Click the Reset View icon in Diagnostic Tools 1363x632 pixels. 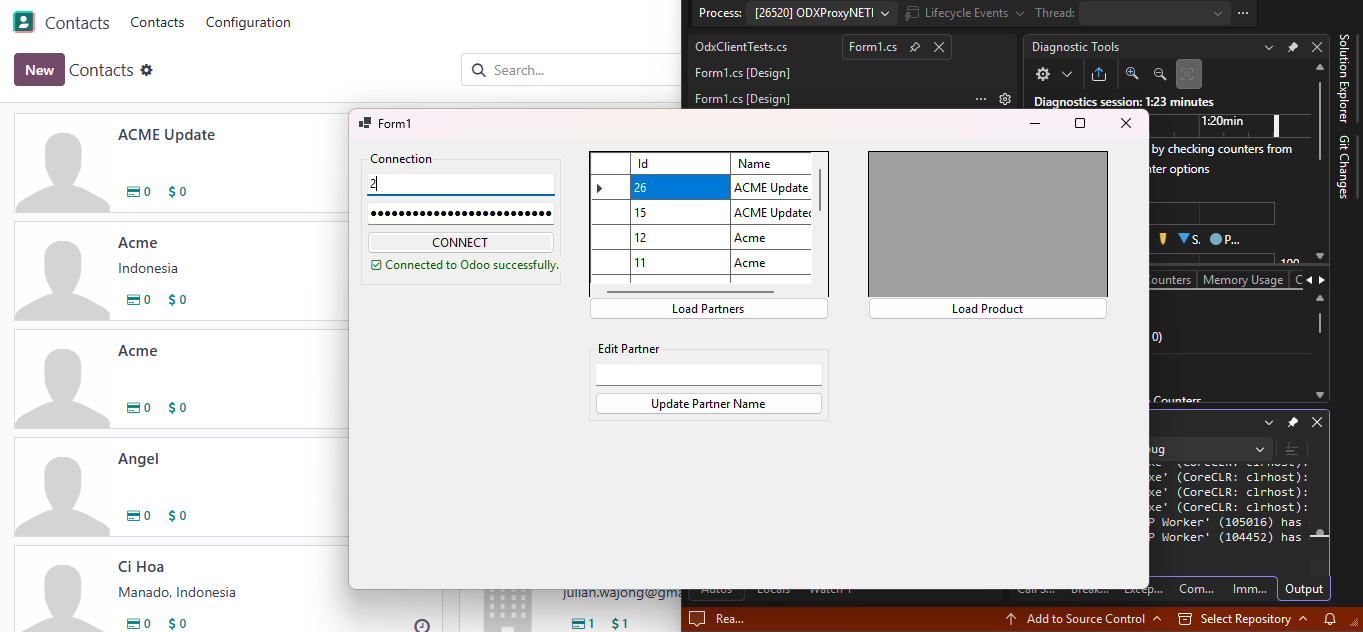pos(1187,73)
